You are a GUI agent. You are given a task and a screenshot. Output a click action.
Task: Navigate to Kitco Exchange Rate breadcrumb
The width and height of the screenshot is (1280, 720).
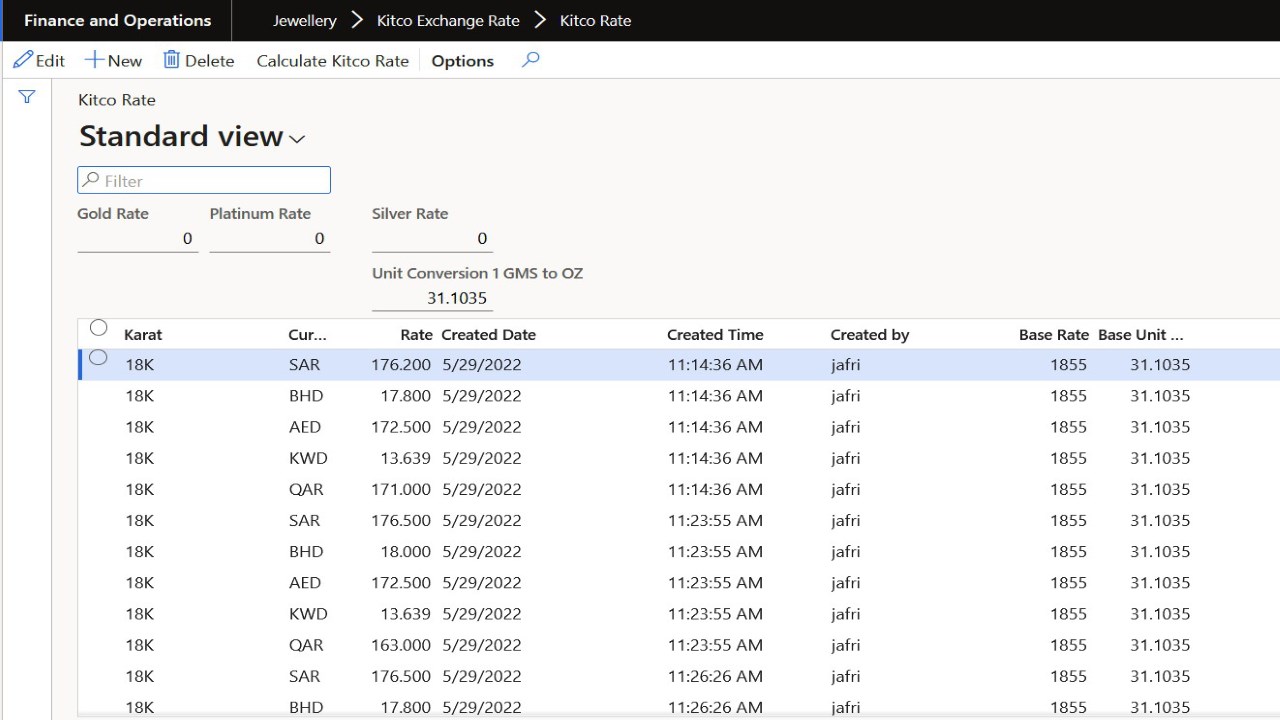(x=448, y=20)
